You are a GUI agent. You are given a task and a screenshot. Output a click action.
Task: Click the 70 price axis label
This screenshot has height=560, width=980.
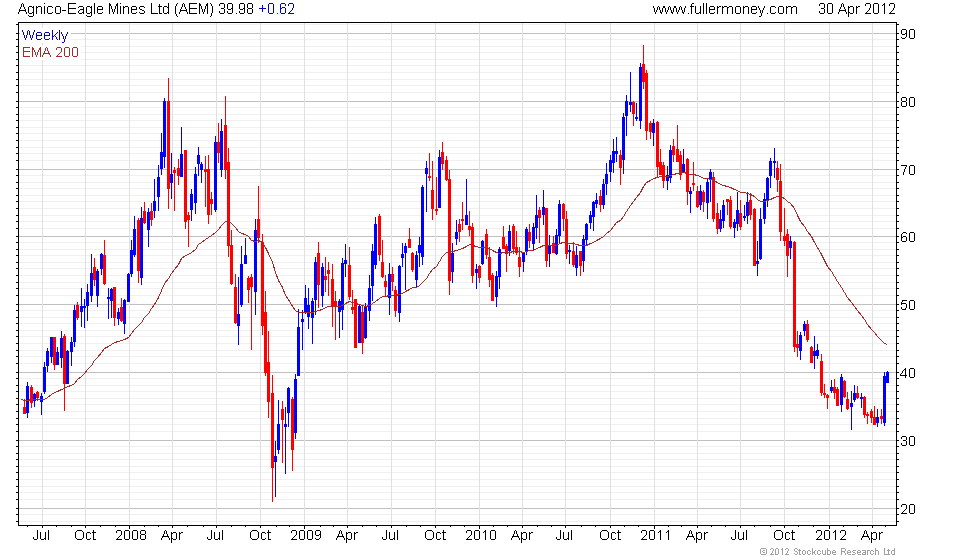pyautogui.click(x=908, y=170)
